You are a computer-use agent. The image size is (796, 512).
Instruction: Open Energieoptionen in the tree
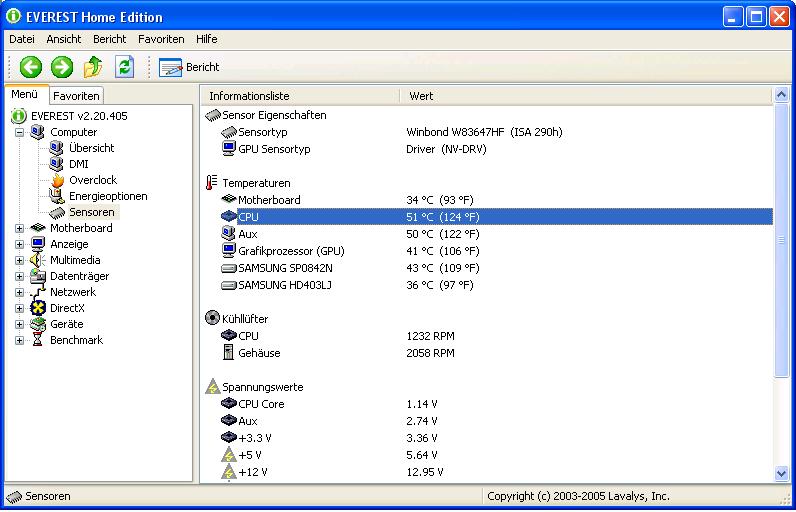(x=108, y=196)
